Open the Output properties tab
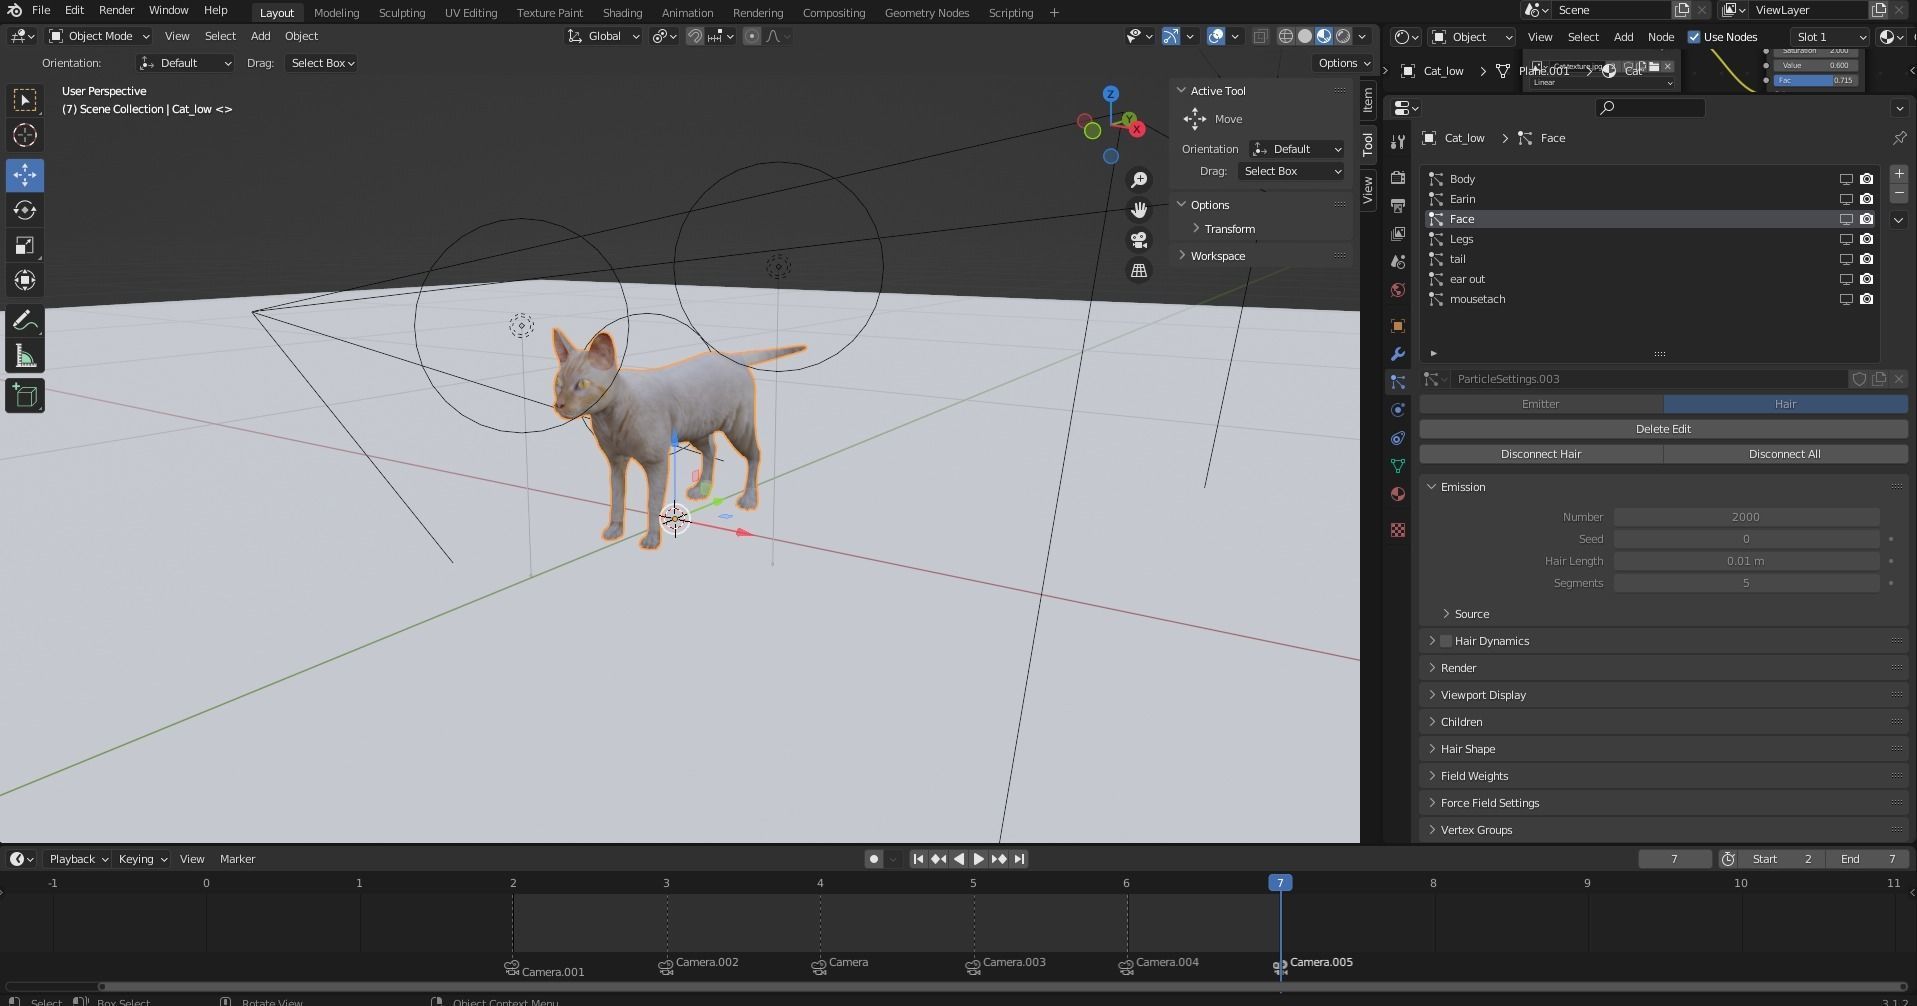Screen dimensions: 1917x1006 point(1398,205)
